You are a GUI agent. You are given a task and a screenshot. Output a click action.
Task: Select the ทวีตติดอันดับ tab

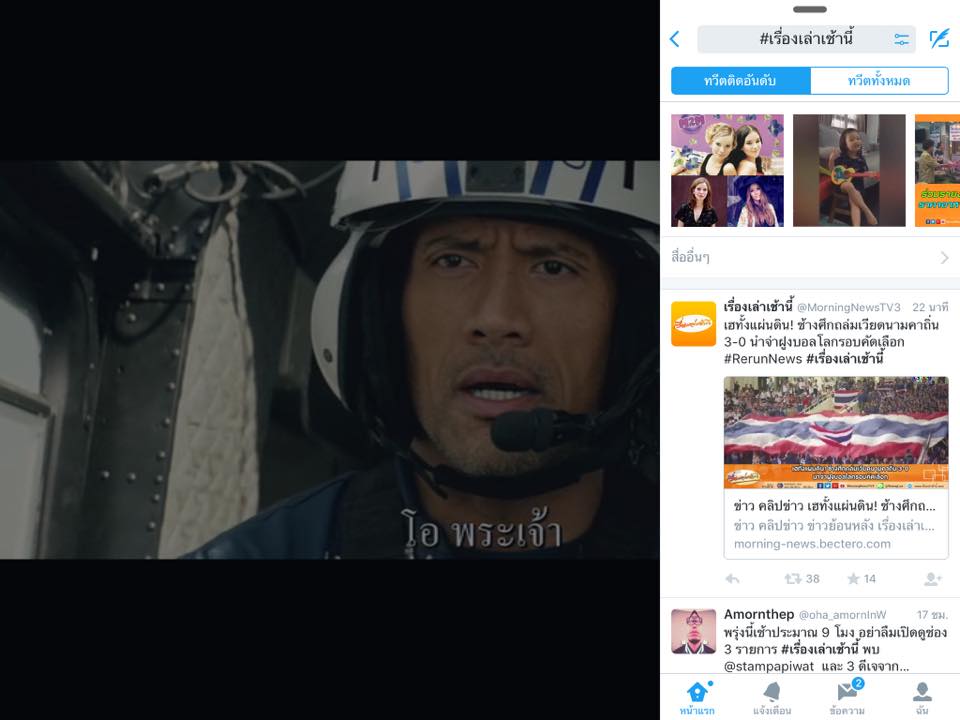740,81
